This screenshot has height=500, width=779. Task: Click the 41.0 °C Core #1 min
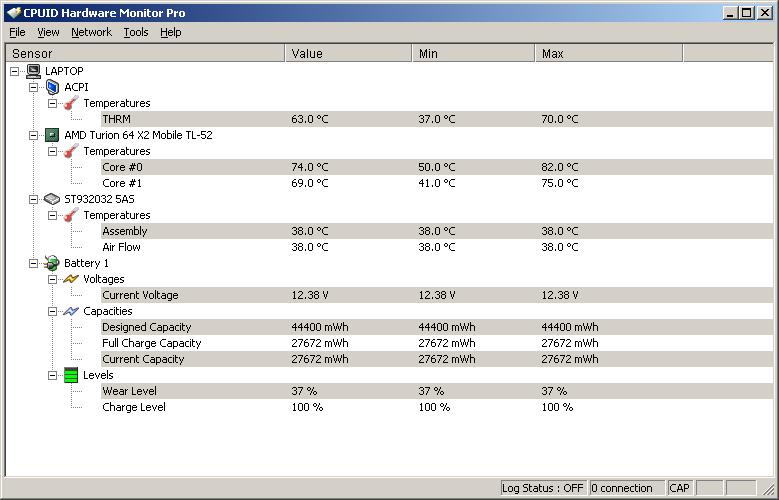click(437, 183)
